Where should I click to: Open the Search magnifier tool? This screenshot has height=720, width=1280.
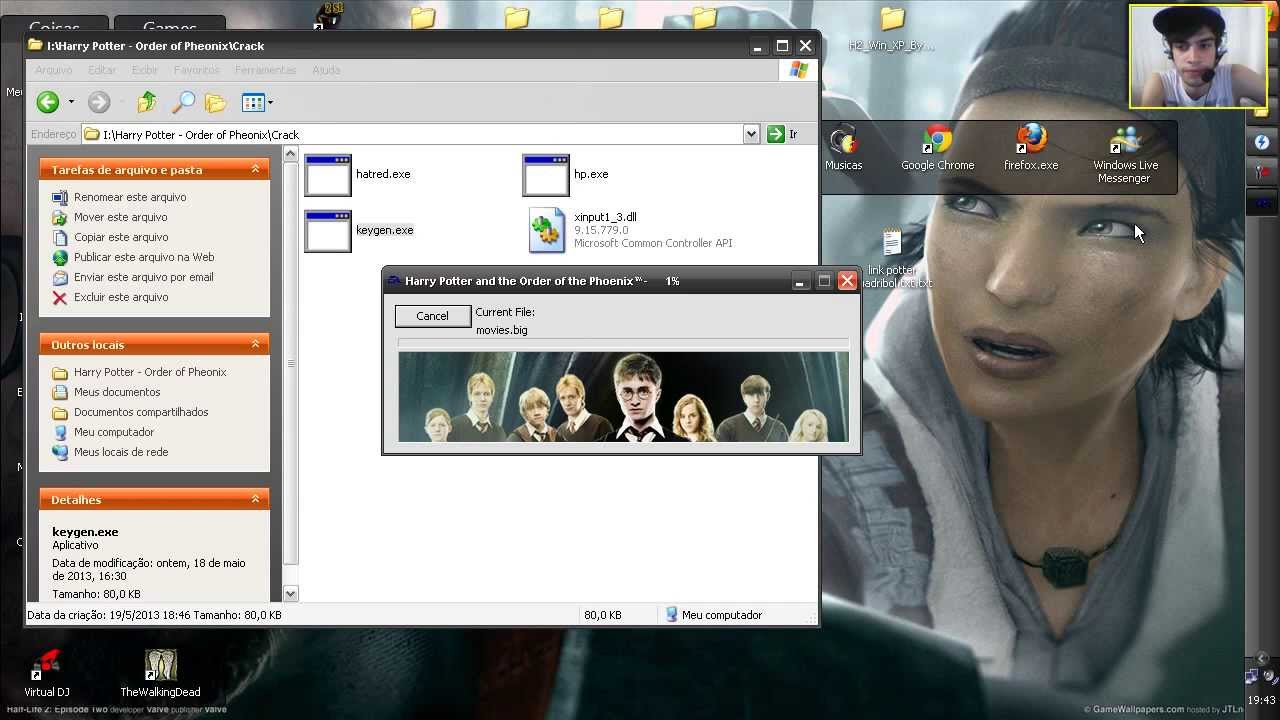(183, 102)
